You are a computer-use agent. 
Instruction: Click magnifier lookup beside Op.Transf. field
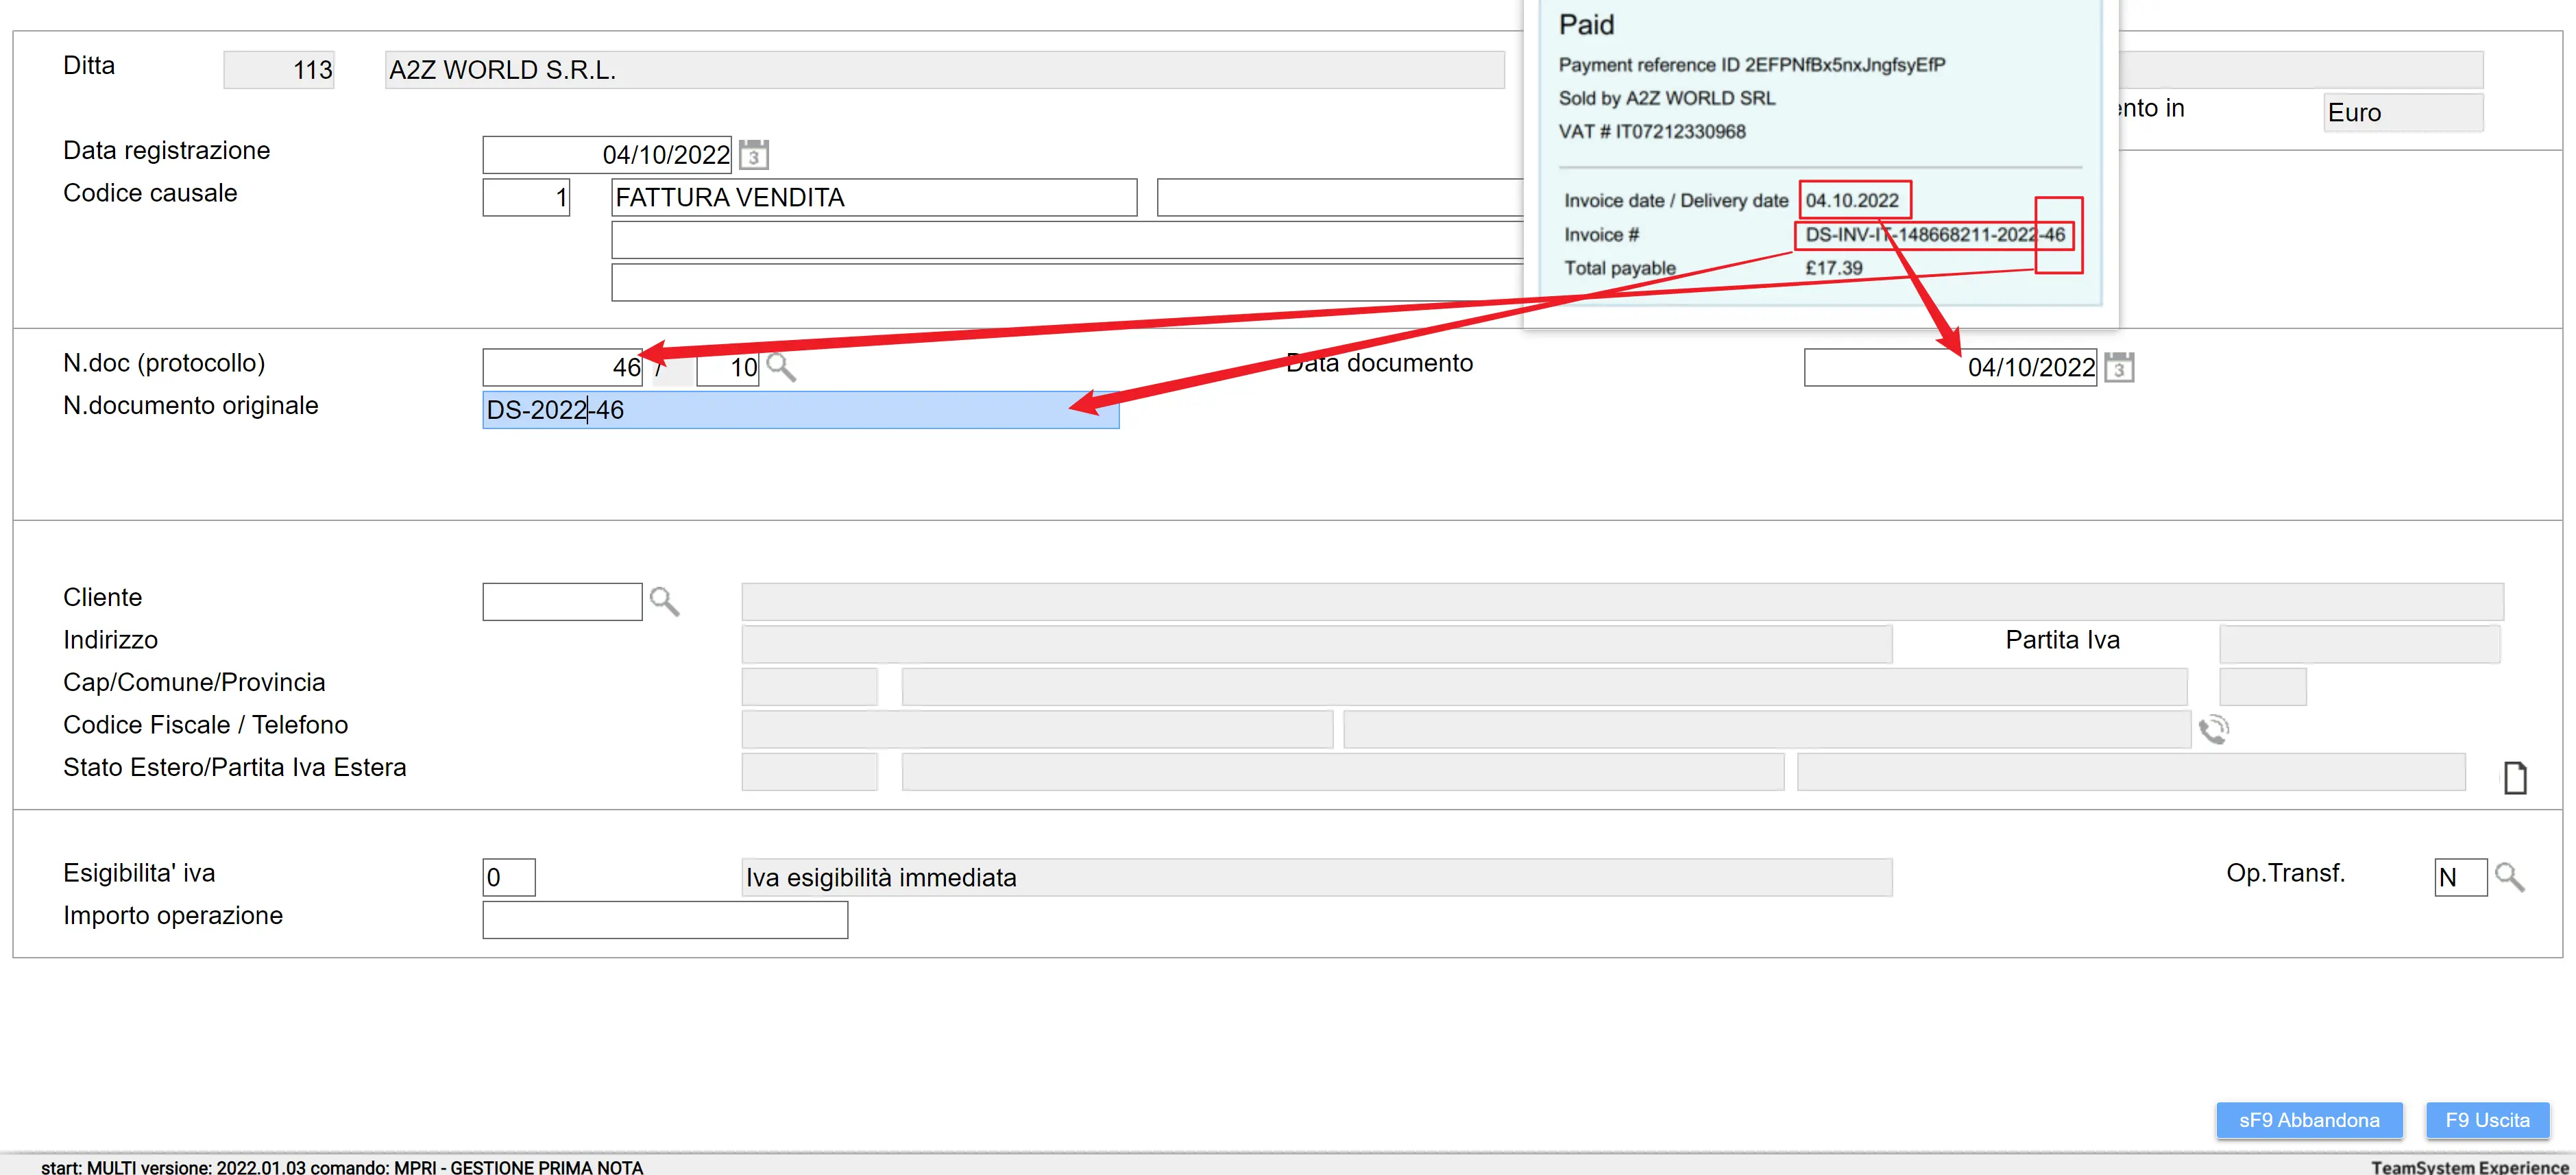(x=2509, y=877)
